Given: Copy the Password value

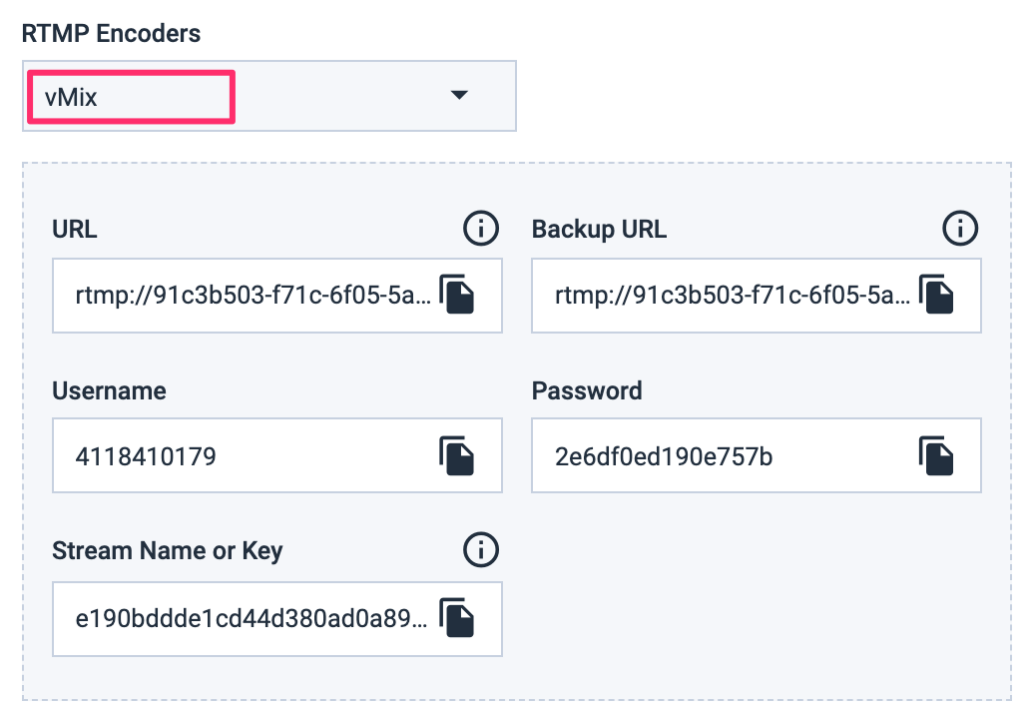Looking at the screenshot, I should coord(937,456).
